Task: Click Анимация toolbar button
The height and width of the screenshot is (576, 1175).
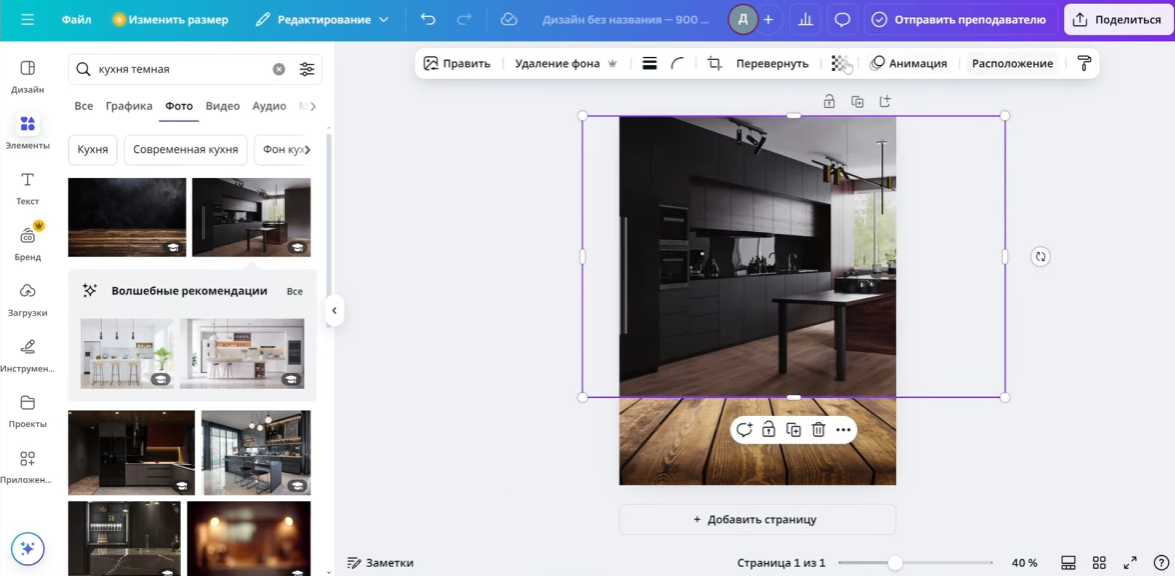Action: 908,64
